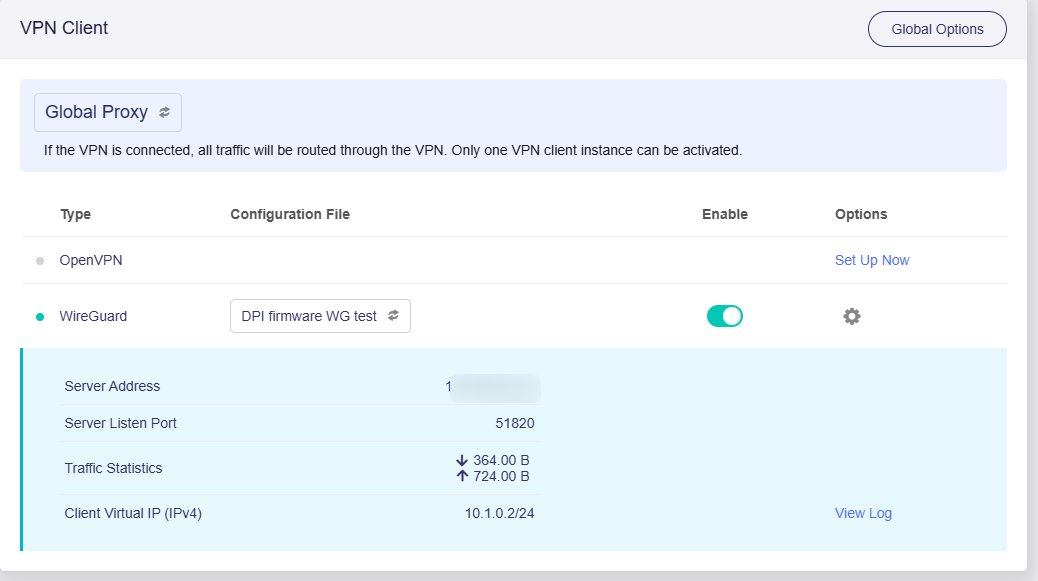Click the Options column header
This screenshot has height=581, width=1038.
pyautogui.click(x=860, y=214)
